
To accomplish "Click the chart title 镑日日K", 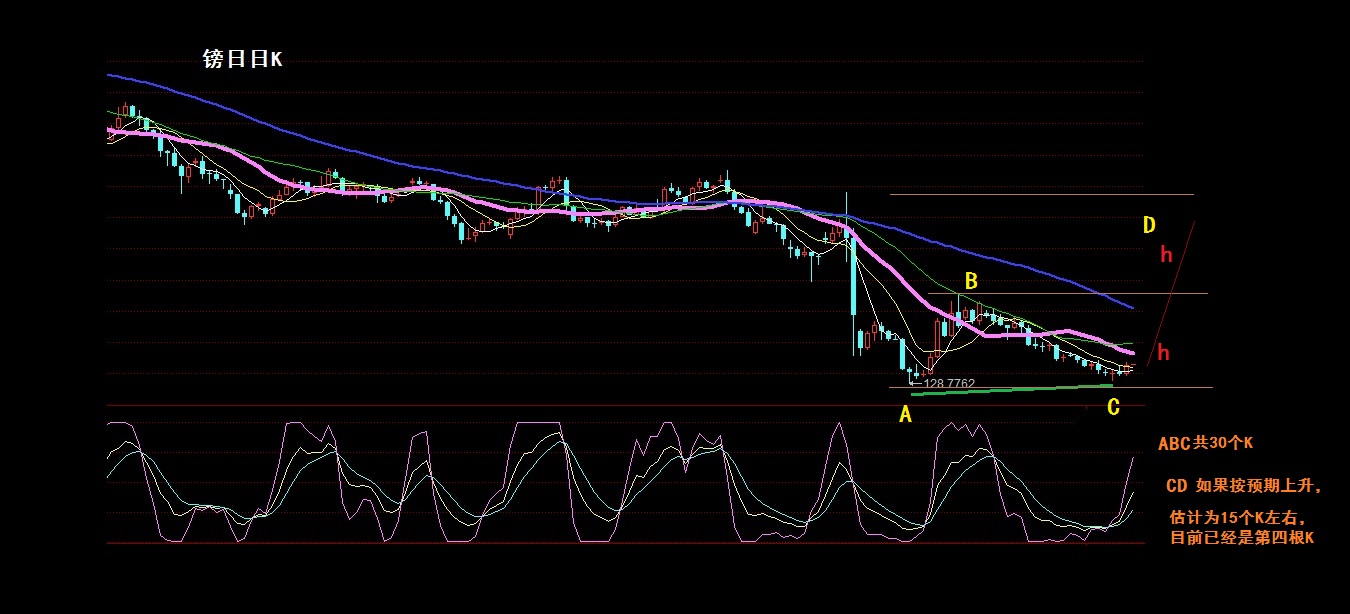I will click(x=243, y=60).
